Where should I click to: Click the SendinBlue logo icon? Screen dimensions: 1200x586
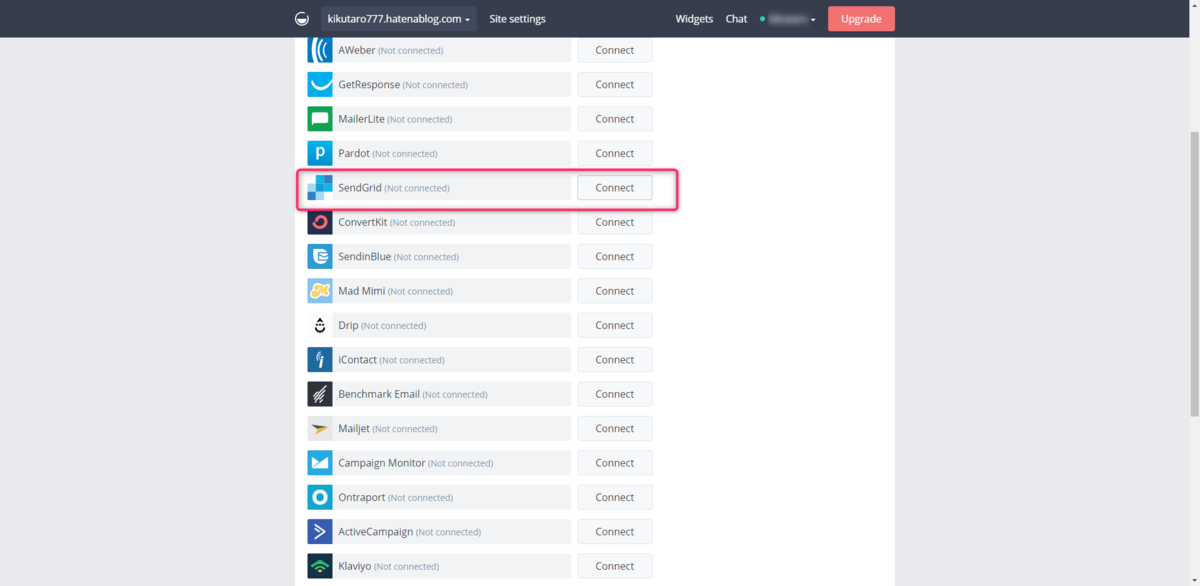[320, 256]
